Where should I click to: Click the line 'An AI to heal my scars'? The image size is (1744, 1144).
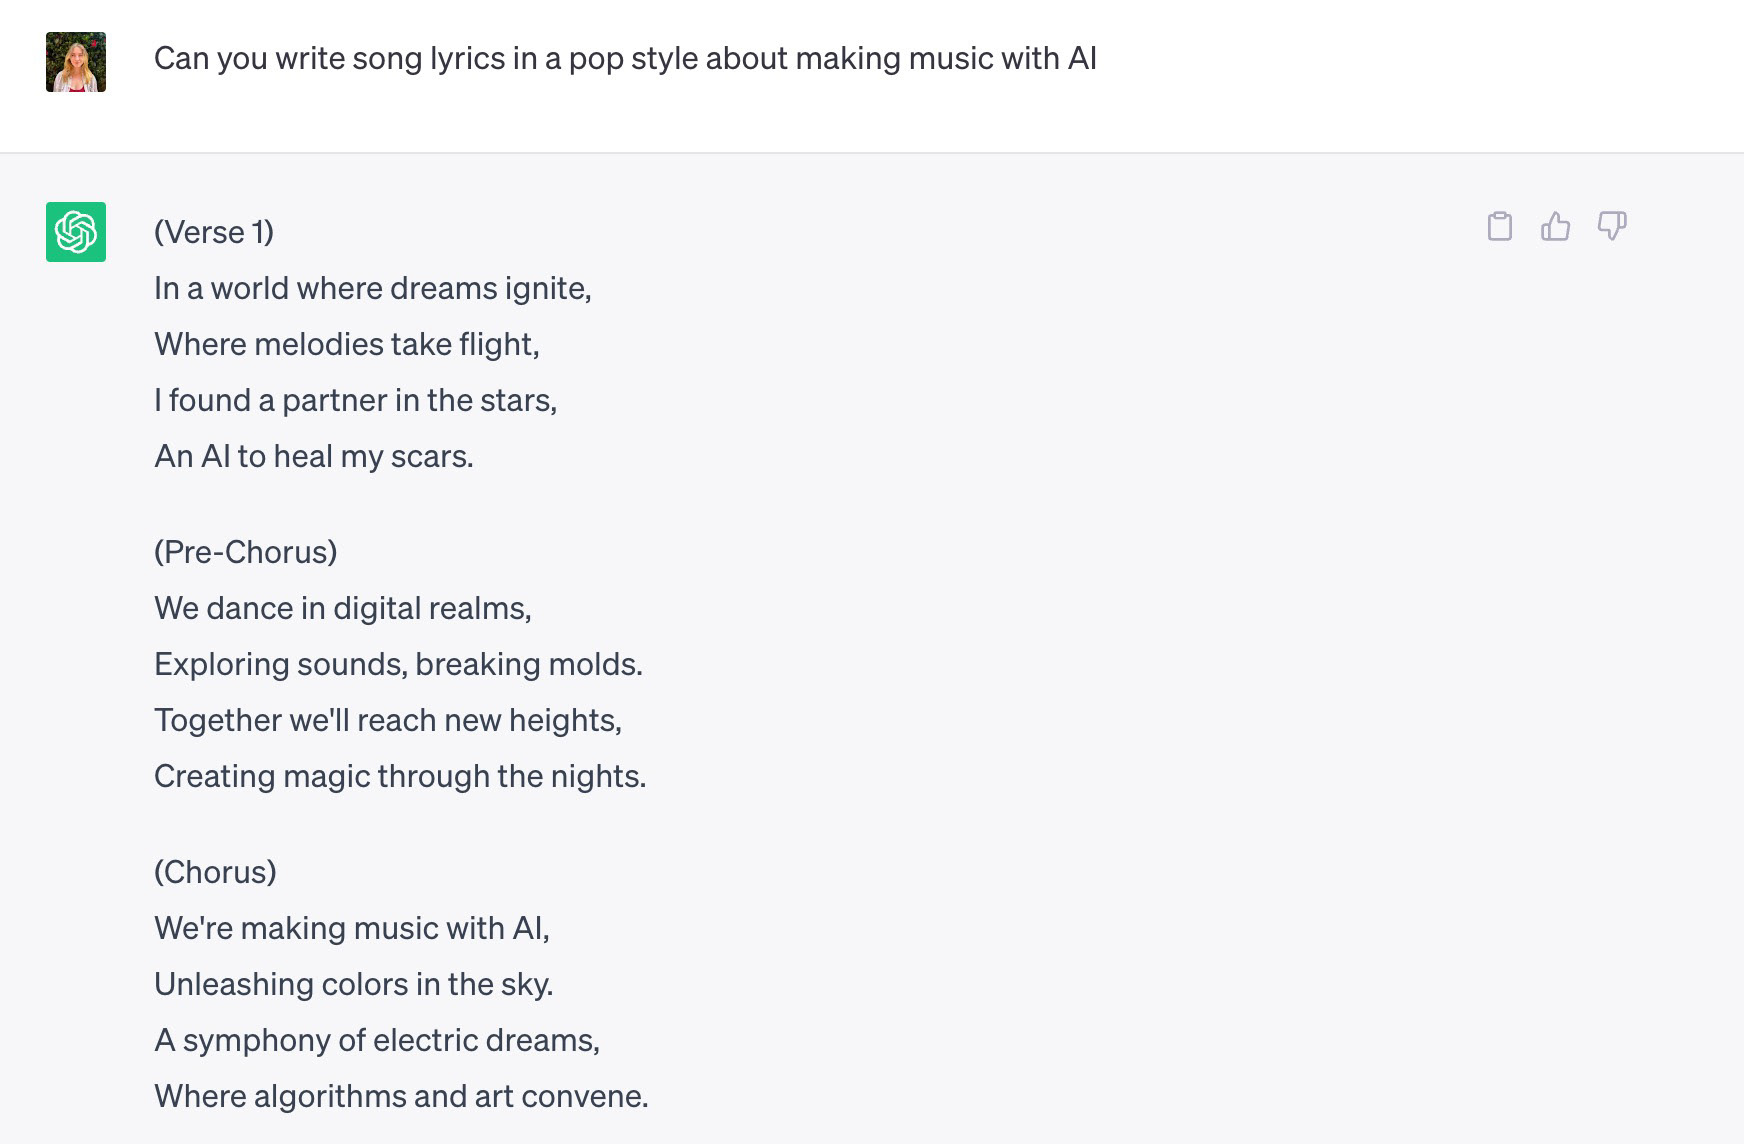[314, 457]
